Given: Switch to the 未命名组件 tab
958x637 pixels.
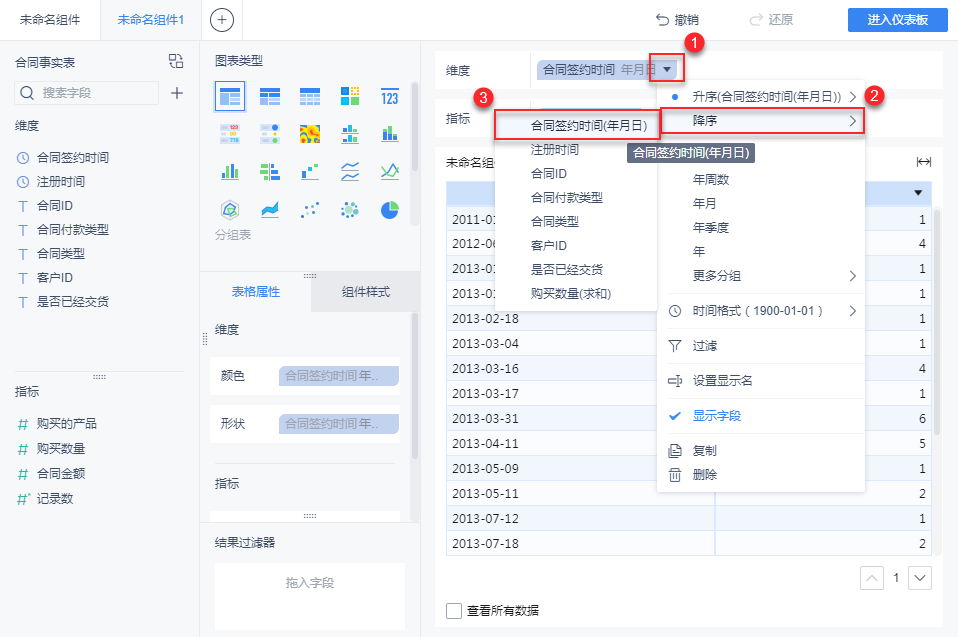Looking at the screenshot, I should coord(49,20).
